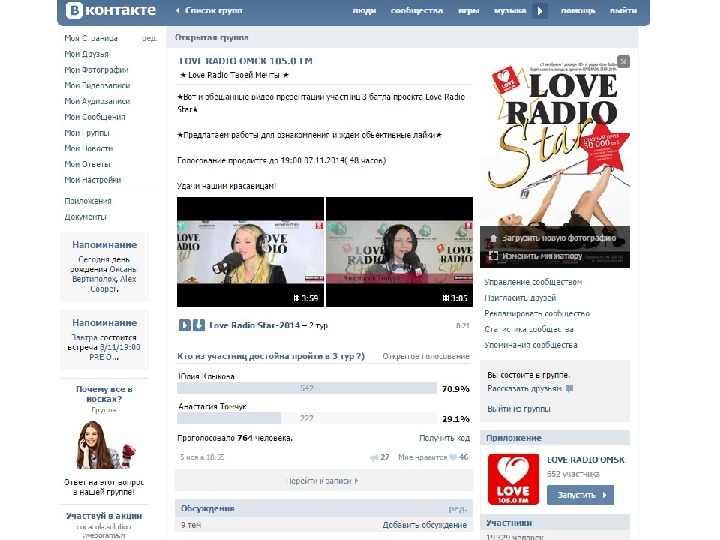Open Мои Друзья in the sidebar
This screenshot has width=720, height=540.
86,54
